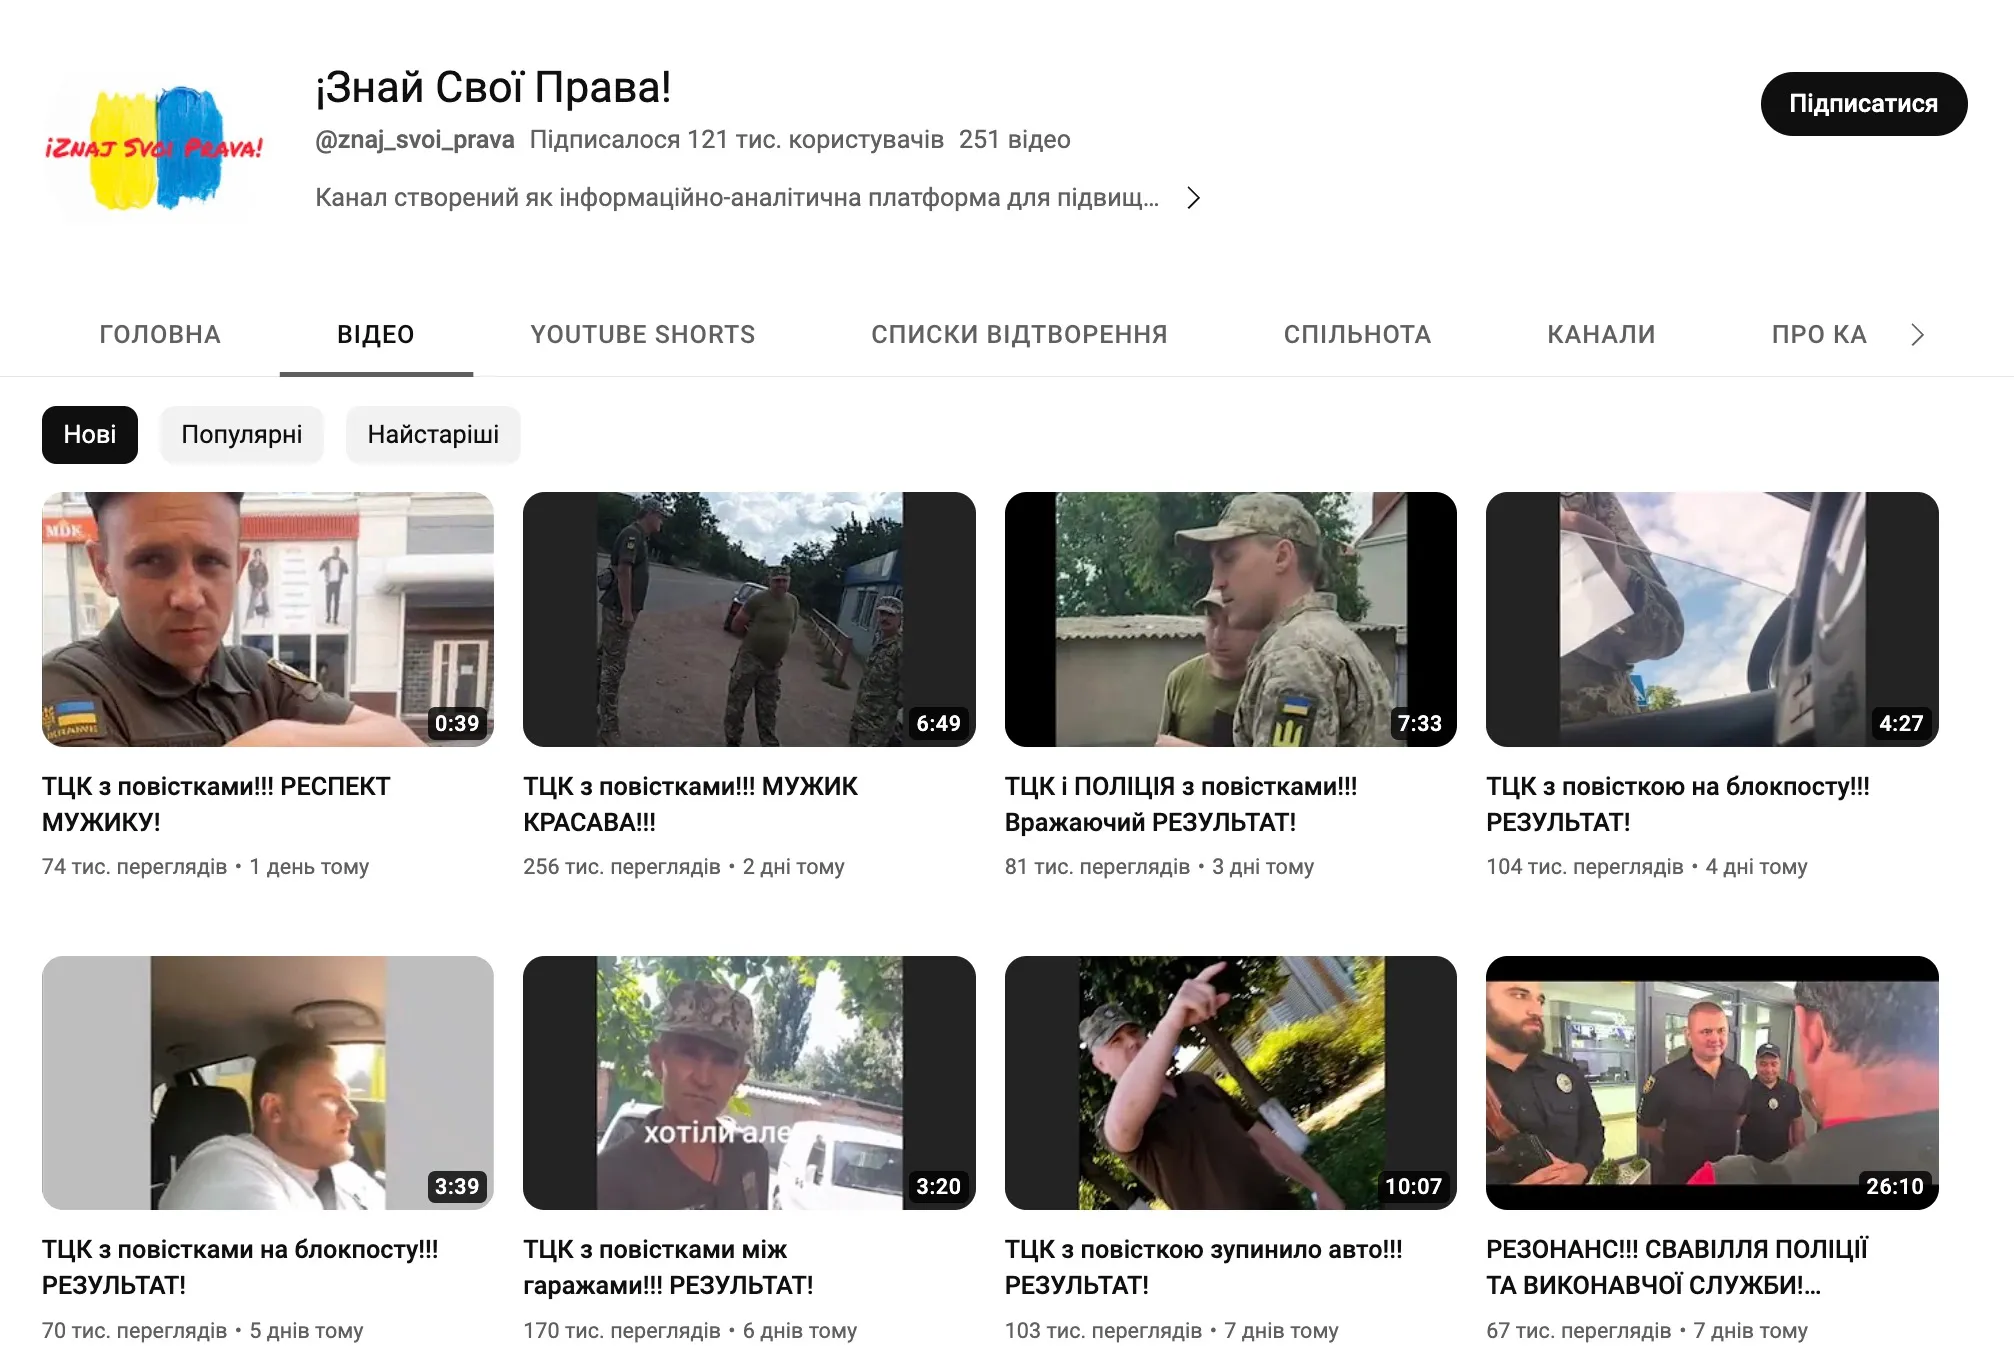Open the 'ТЦК і ПОЛІЦІЯ з повістками' title
Screen dimensions: 2014x1368
pyautogui.click(x=1180, y=804)
